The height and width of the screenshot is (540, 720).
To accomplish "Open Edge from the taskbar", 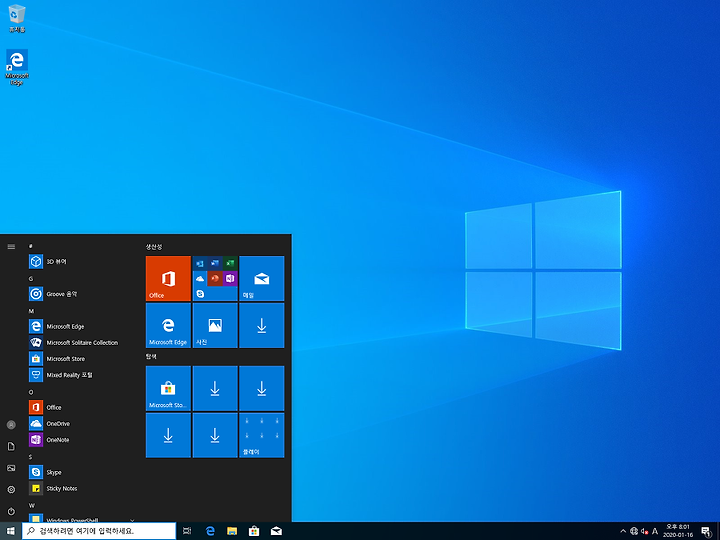I will (210, 531).
